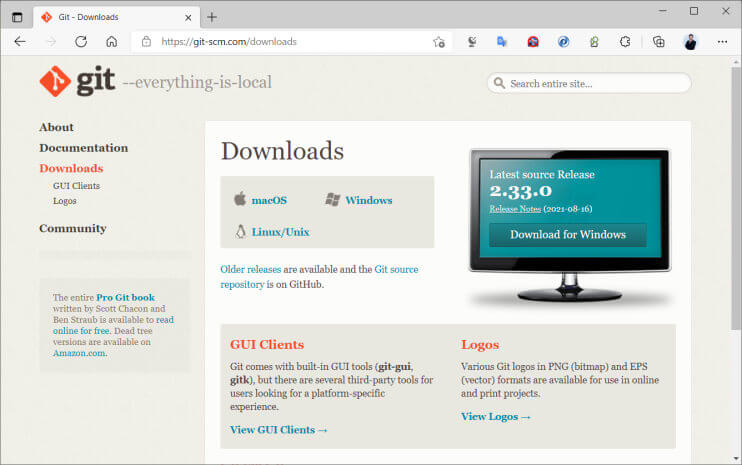Click the red ad-blocker extension icon
Viewport: 742px width, 465px height.
pos(533,42)
